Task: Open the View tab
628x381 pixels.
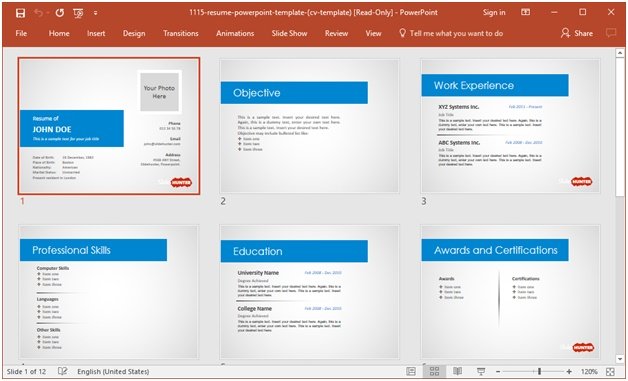Action: (x=373, y=33)
